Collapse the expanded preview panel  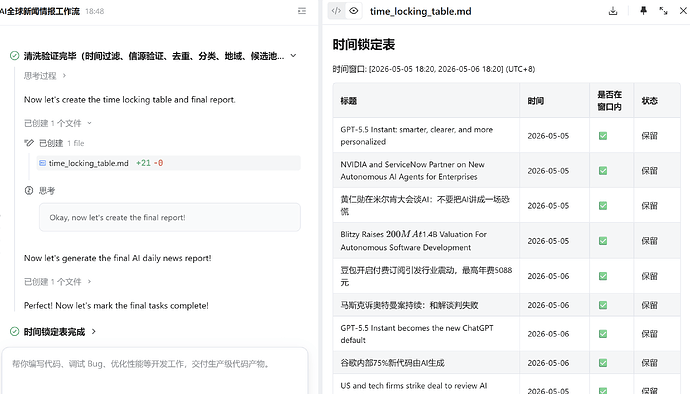tap(664, 11)
